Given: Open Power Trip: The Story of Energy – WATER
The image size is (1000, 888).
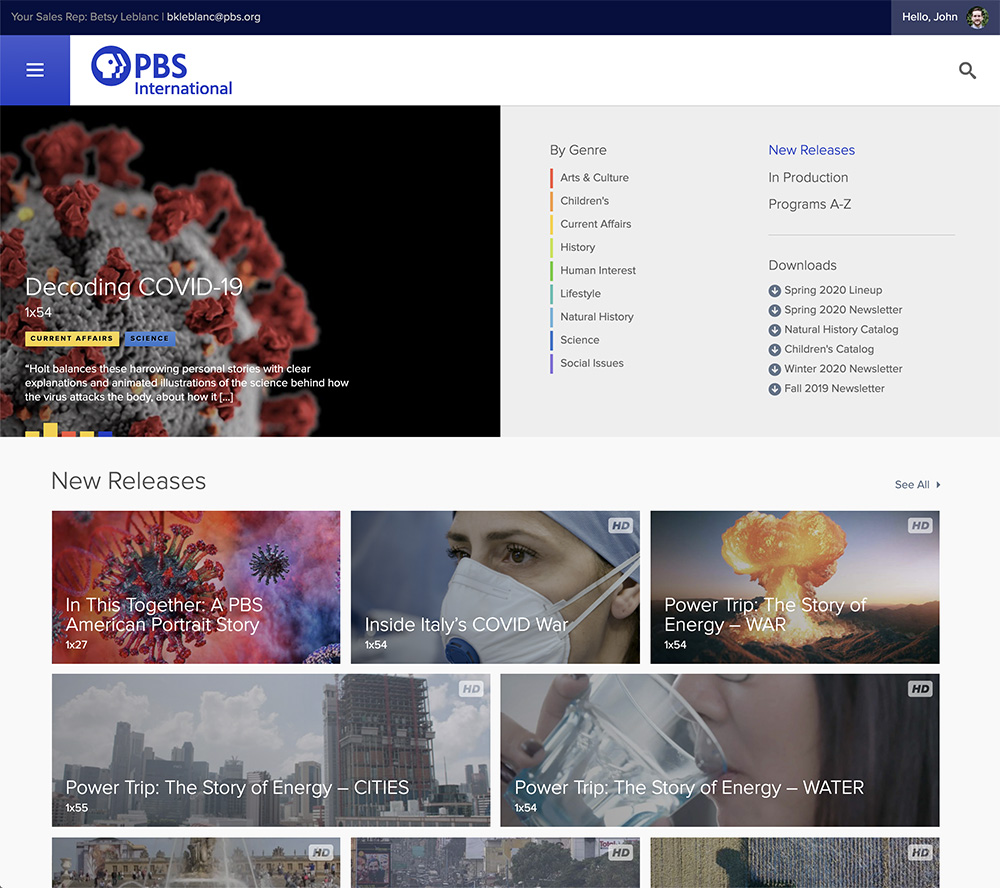Looking at the screenshot, I should coord(719,750).
